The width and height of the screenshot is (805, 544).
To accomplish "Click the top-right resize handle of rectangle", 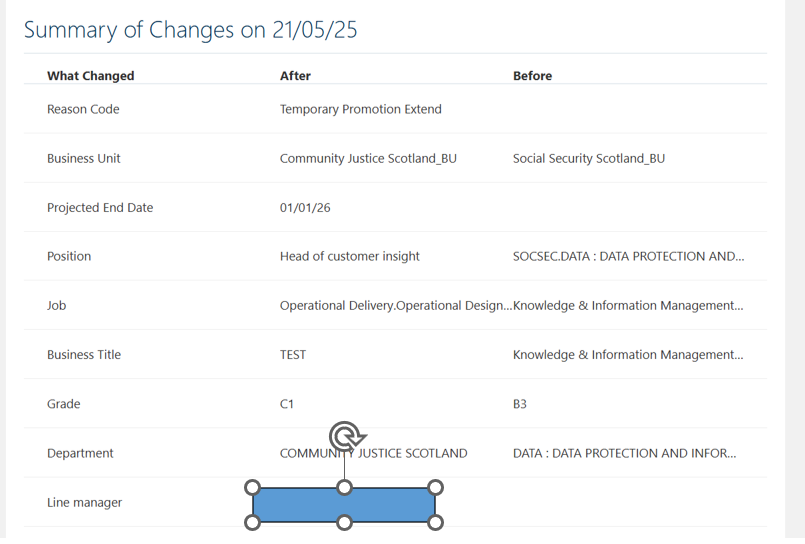I will tap(435, 488).
